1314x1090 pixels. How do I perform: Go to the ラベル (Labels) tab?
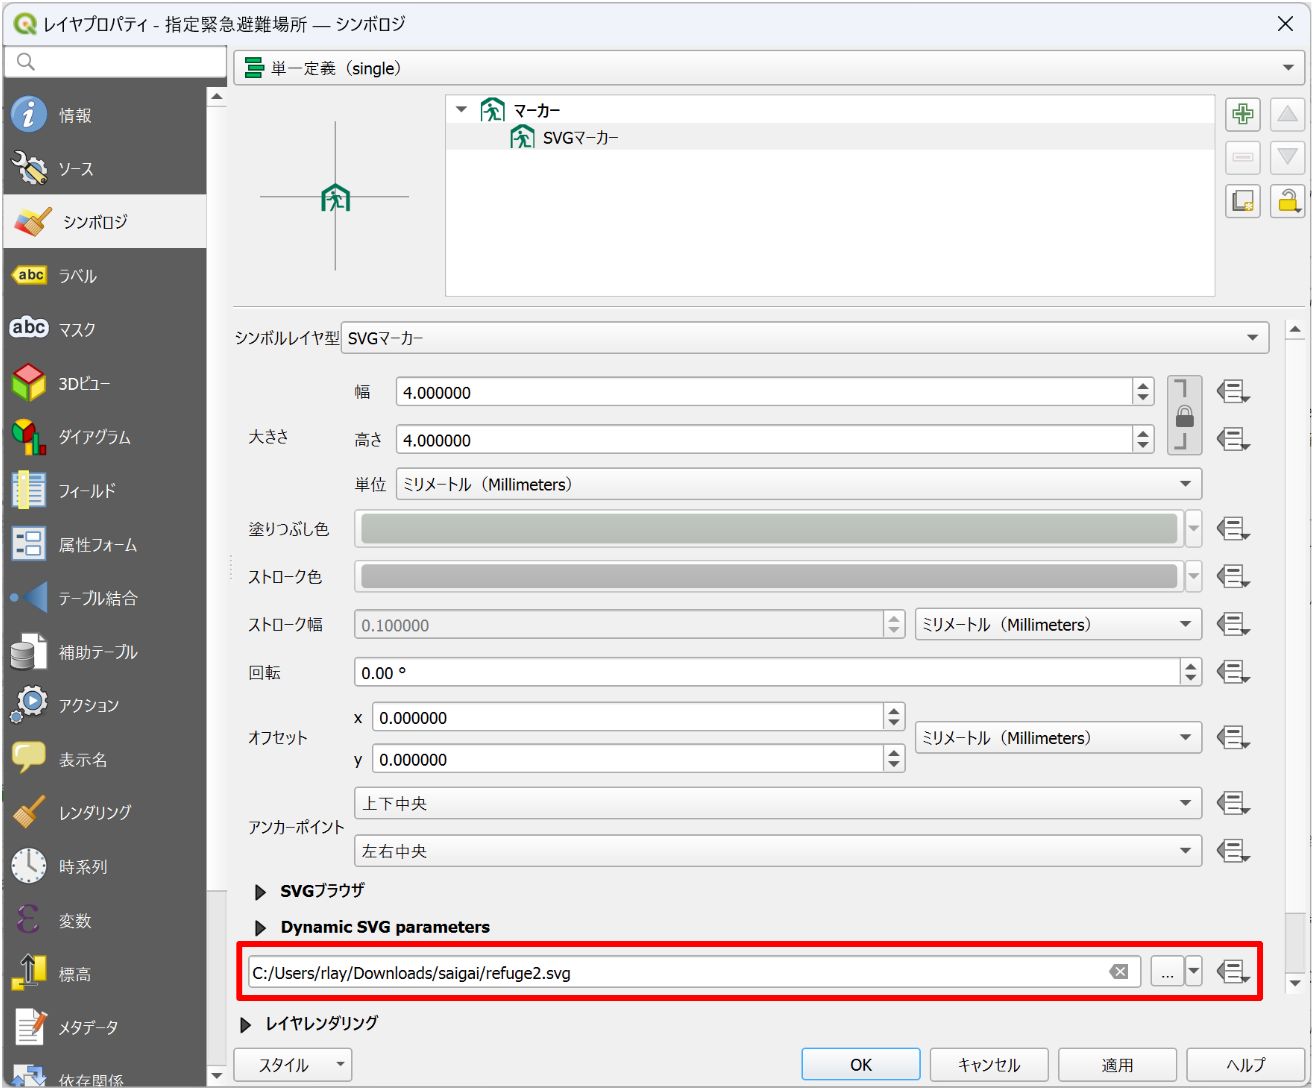click(x=105, y=275)
